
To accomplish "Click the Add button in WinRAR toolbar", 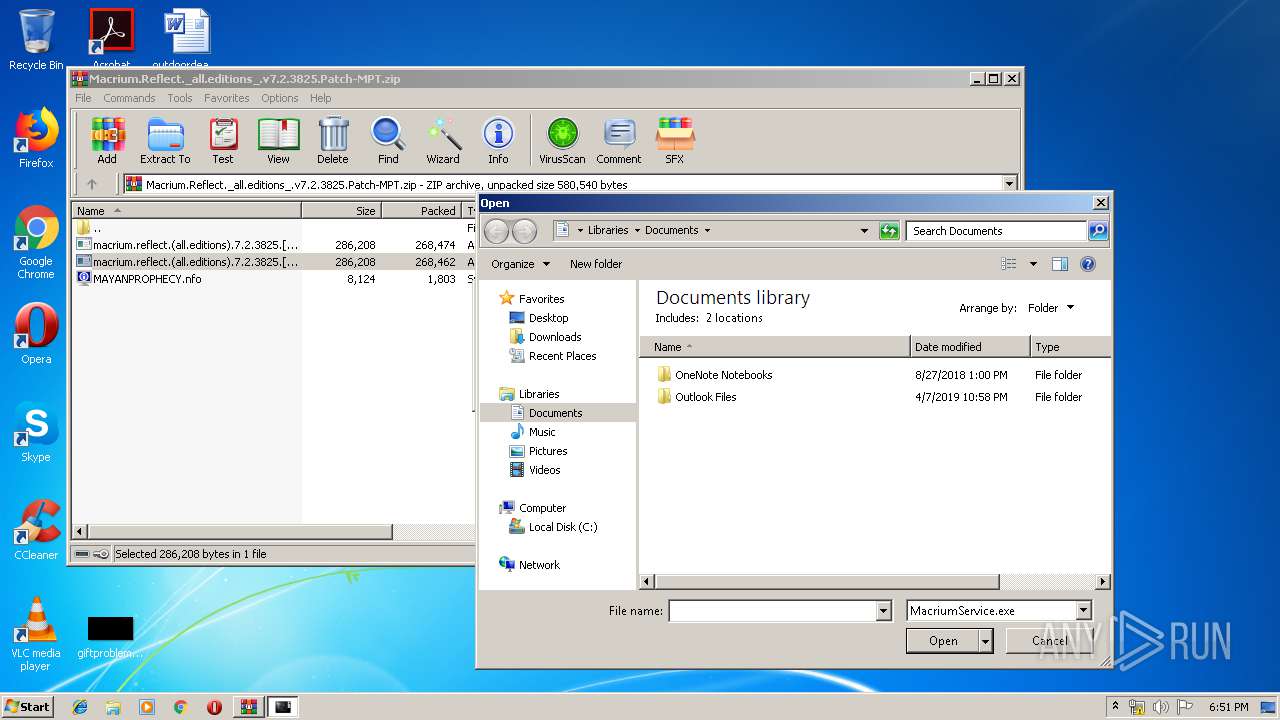I will point(107,141).
